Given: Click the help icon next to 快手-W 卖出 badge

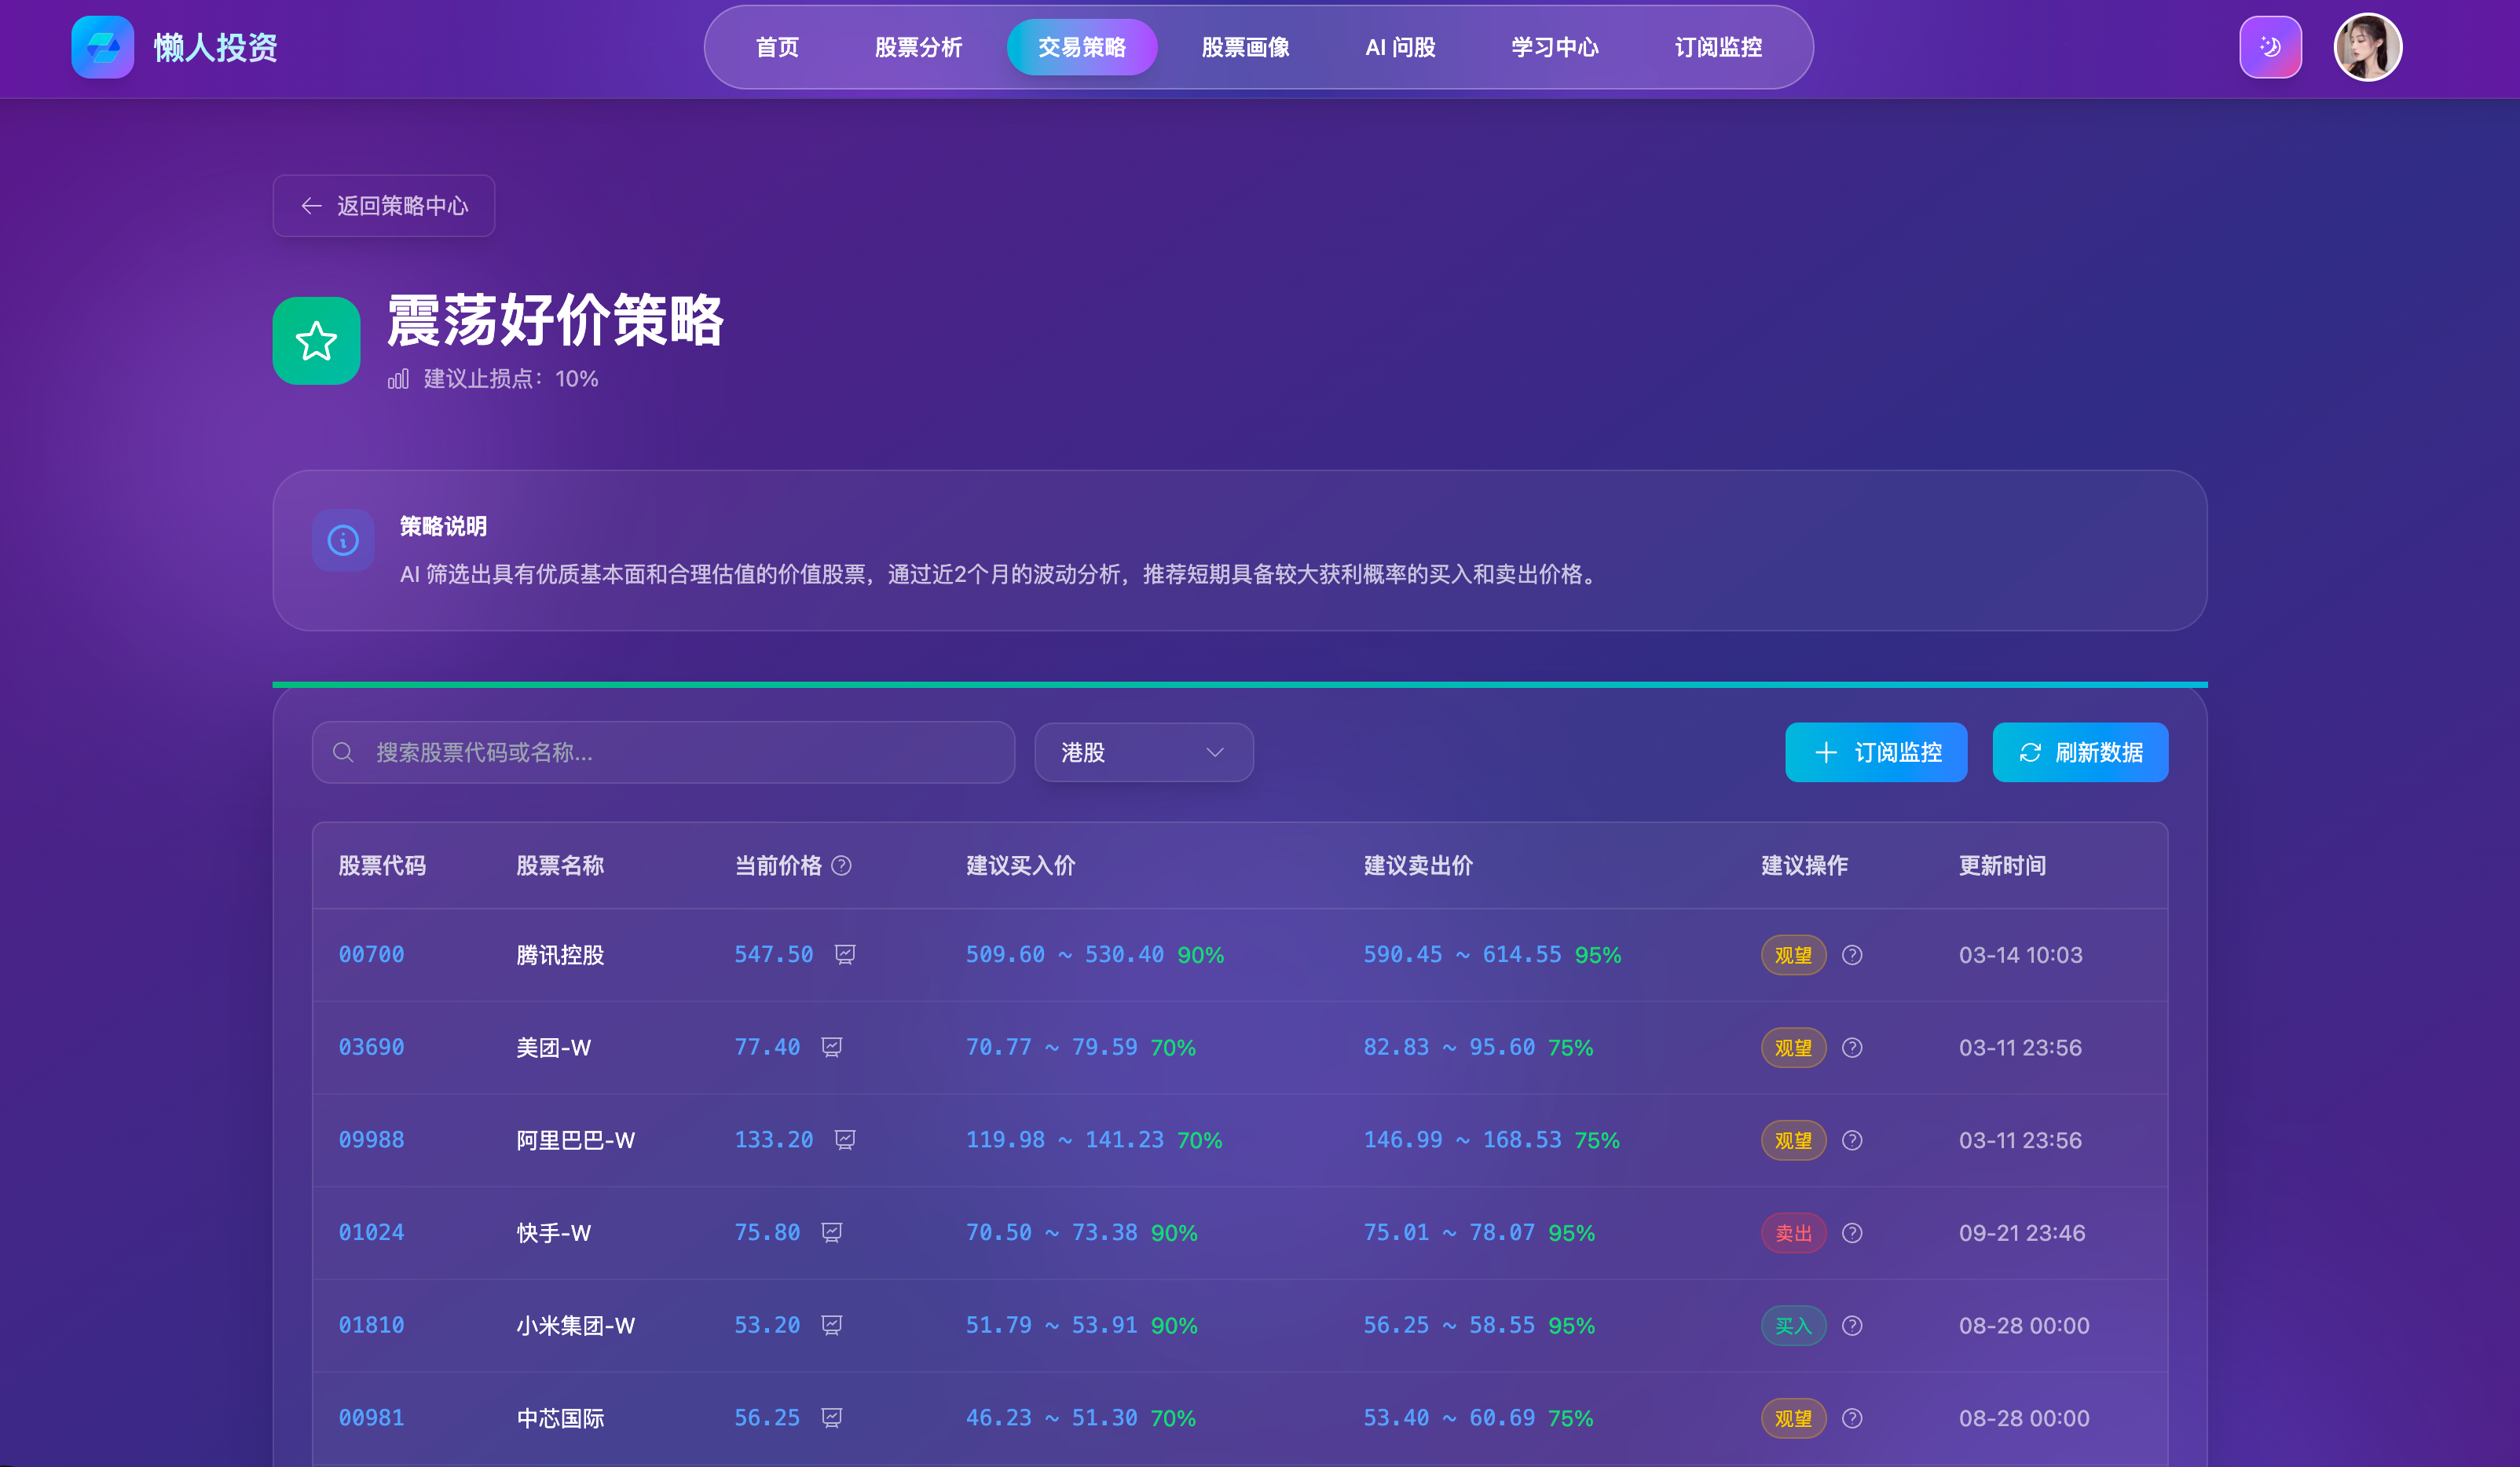Looking at the screenshot, I should point(1853,1233).
